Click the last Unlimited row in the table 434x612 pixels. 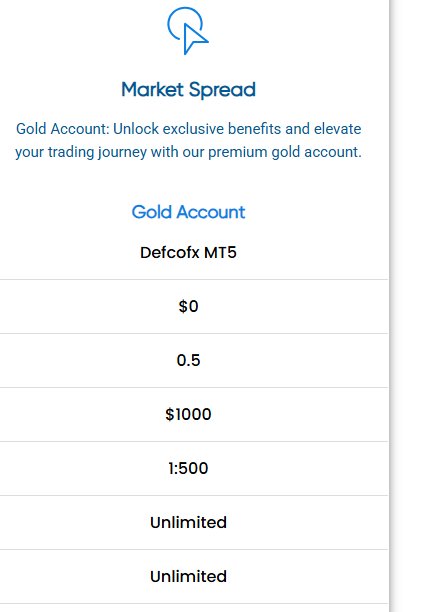click(x=189, y=576)
